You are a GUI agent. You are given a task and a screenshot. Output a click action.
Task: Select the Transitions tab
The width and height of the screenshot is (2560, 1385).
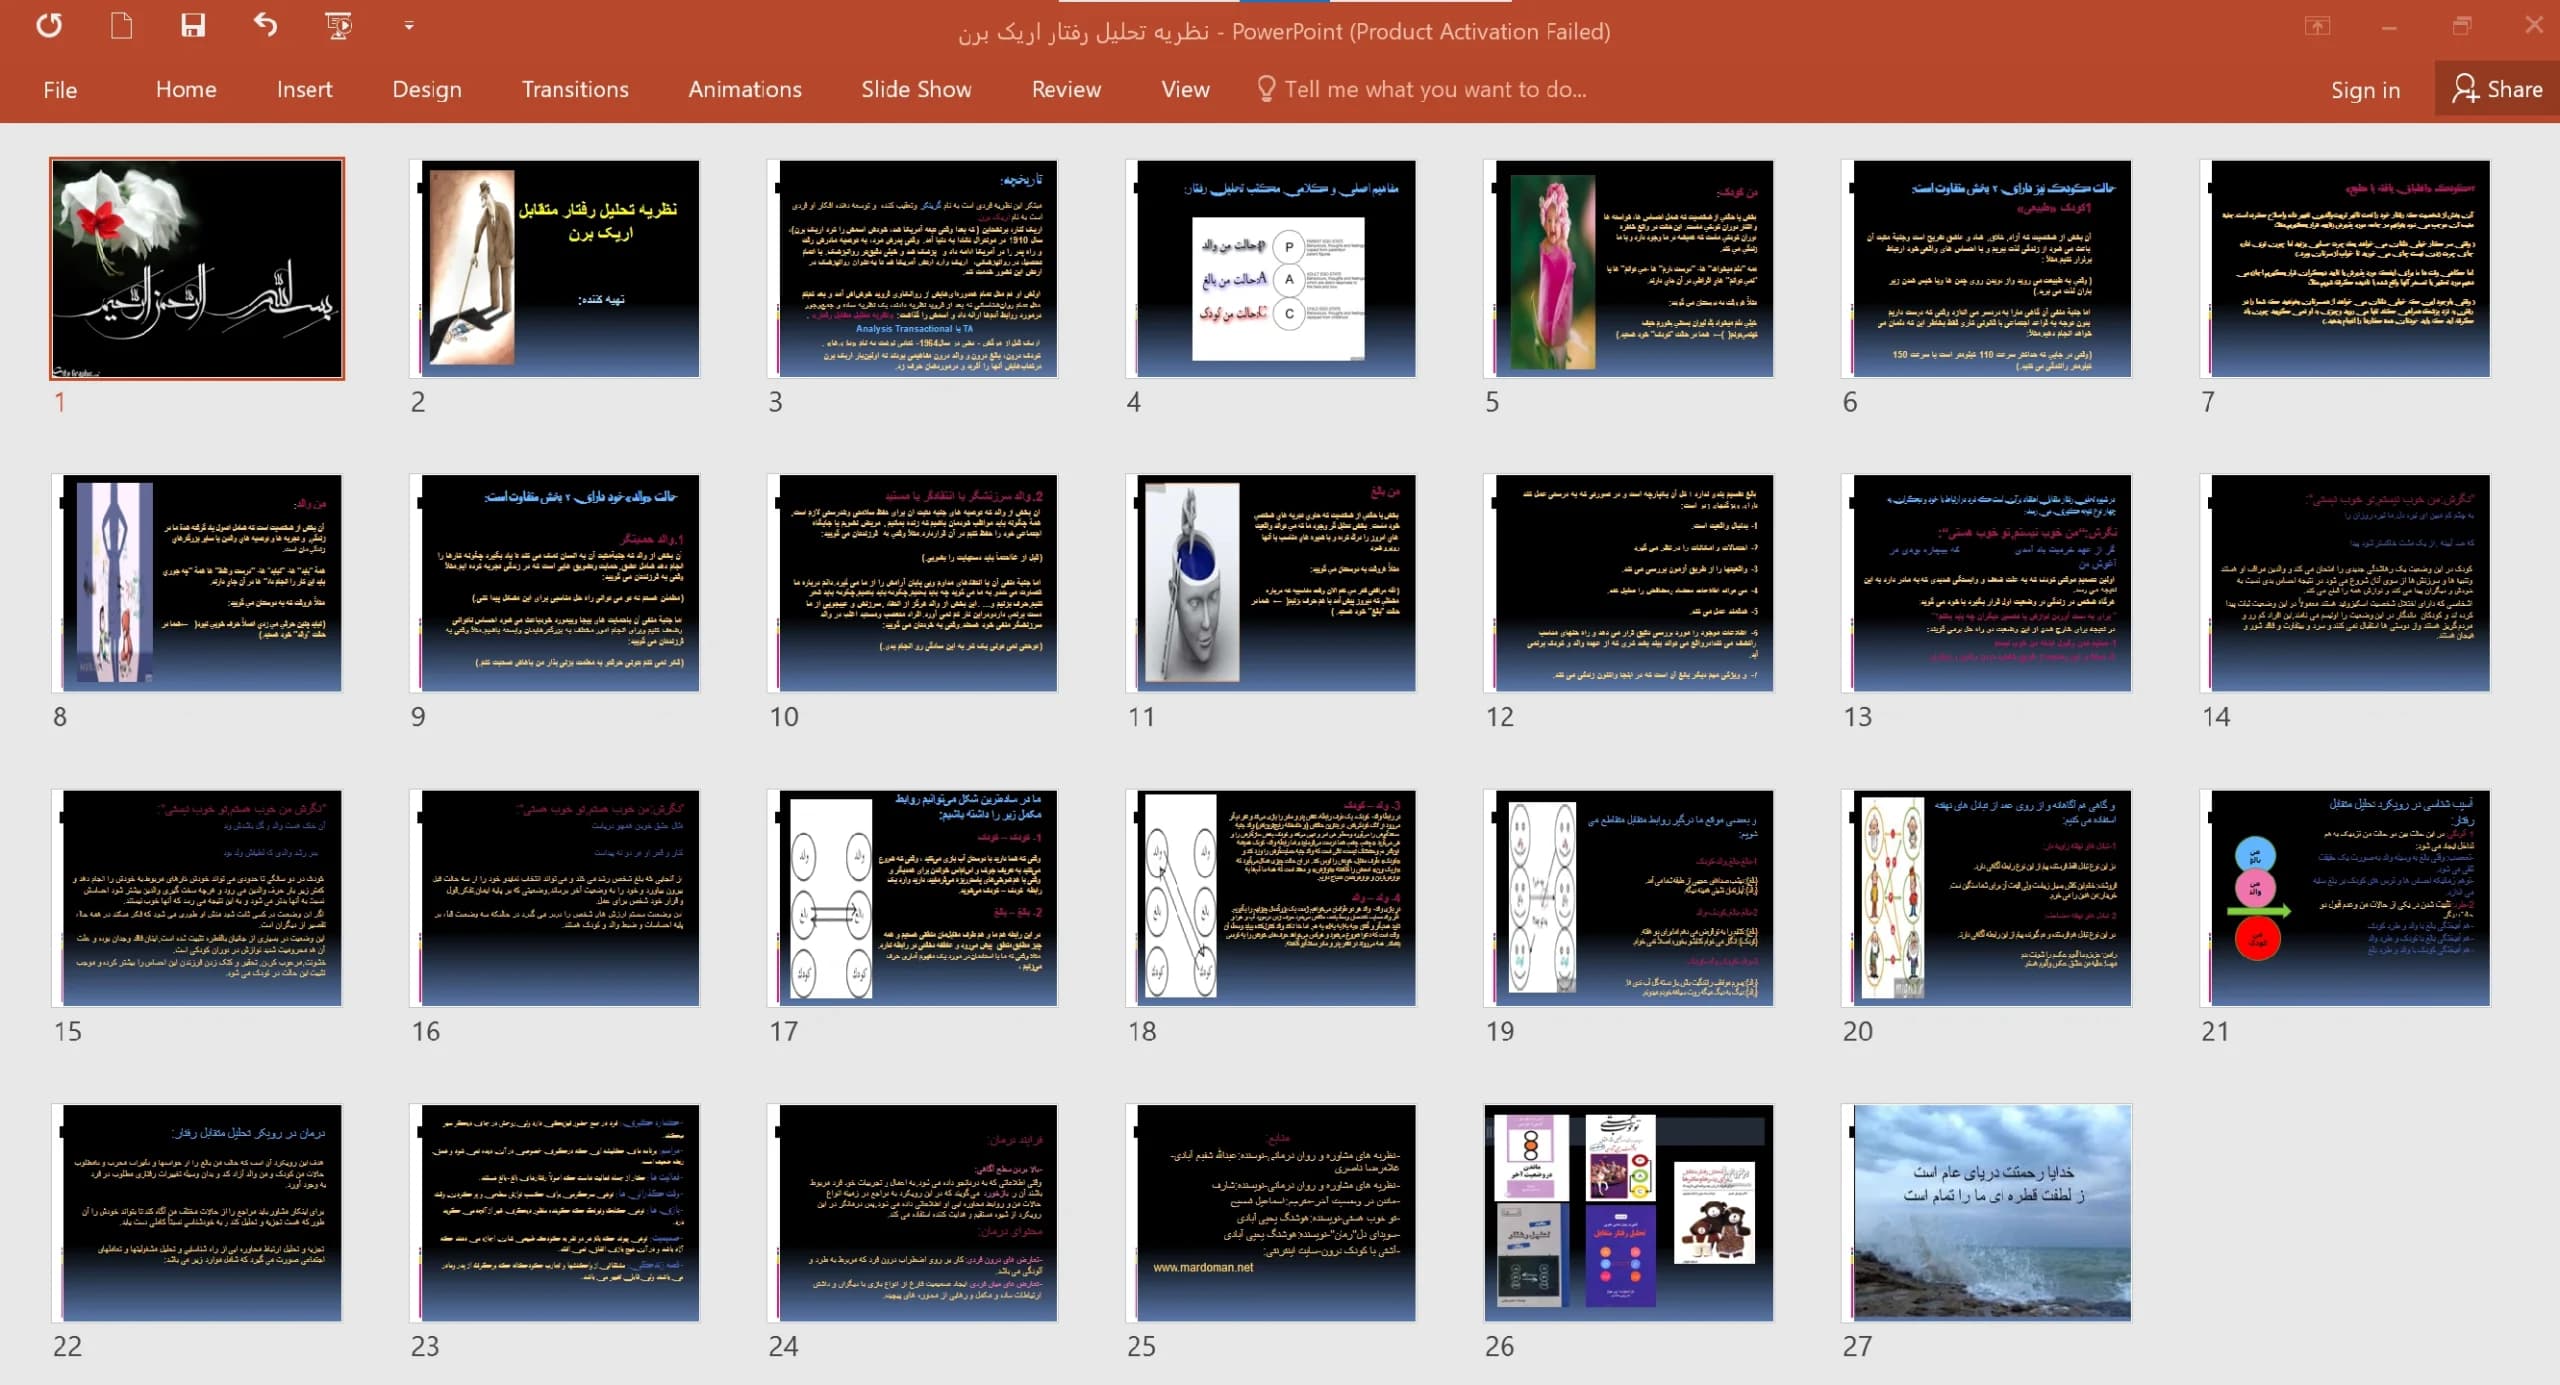point(575,89)
